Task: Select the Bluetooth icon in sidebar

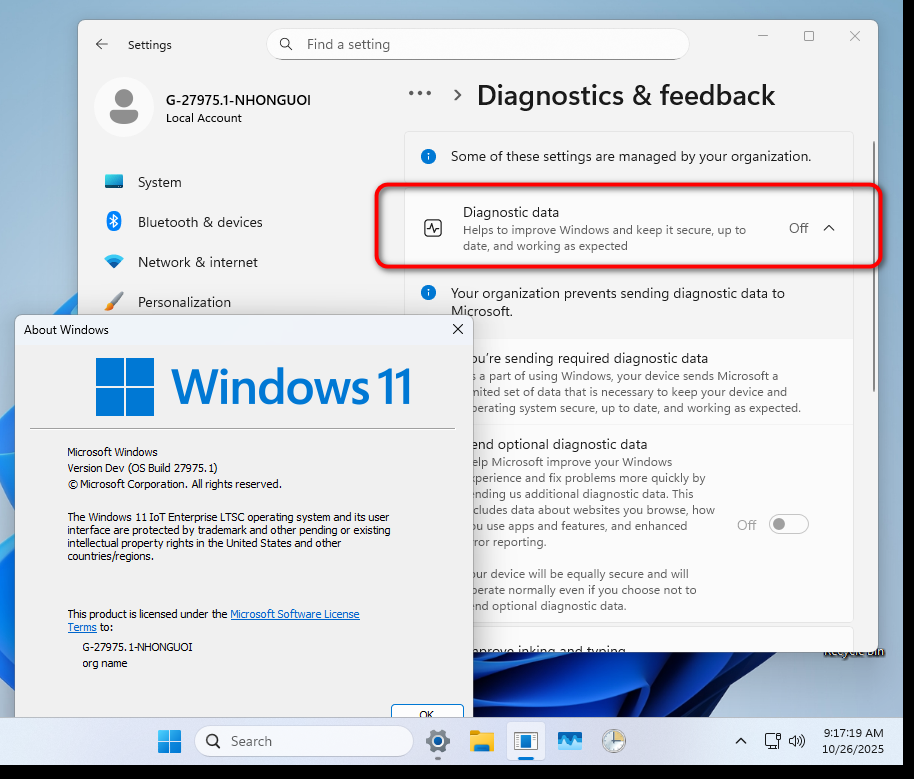Action: (114, 222)
